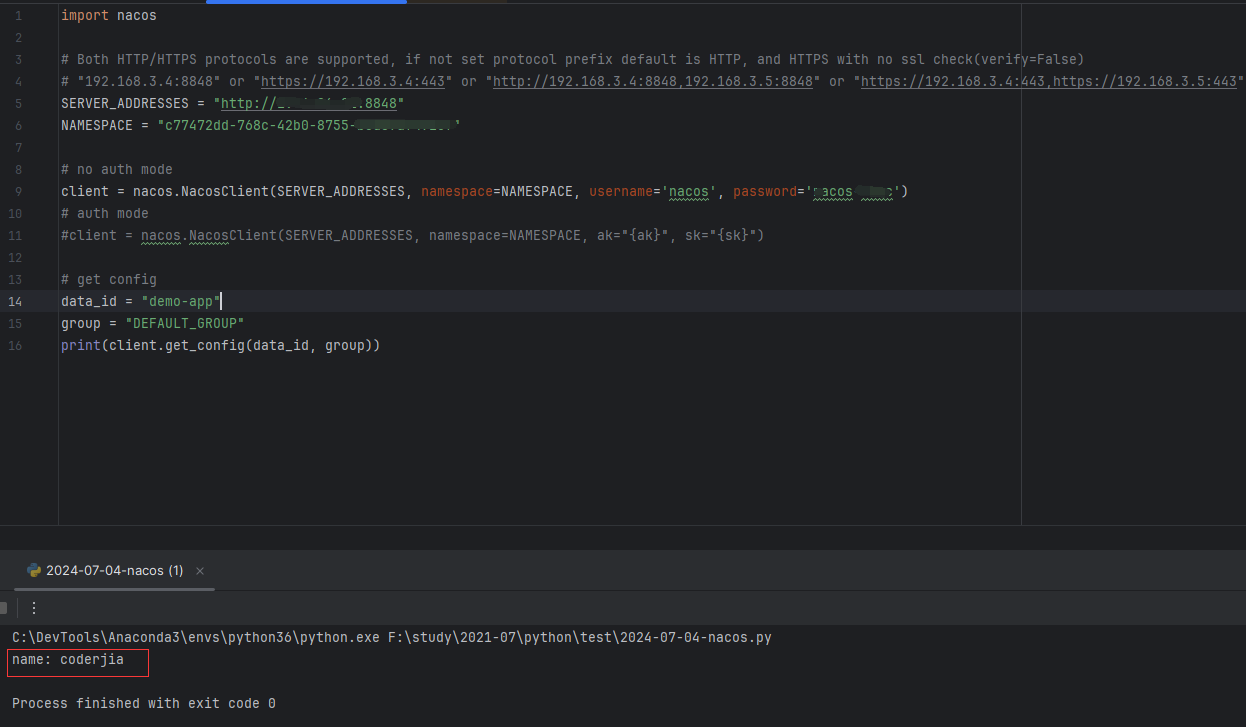The width and height of the screenshot is (1246, 727).
Task: Click the gutter at line number 16
Action: (15, 345)
